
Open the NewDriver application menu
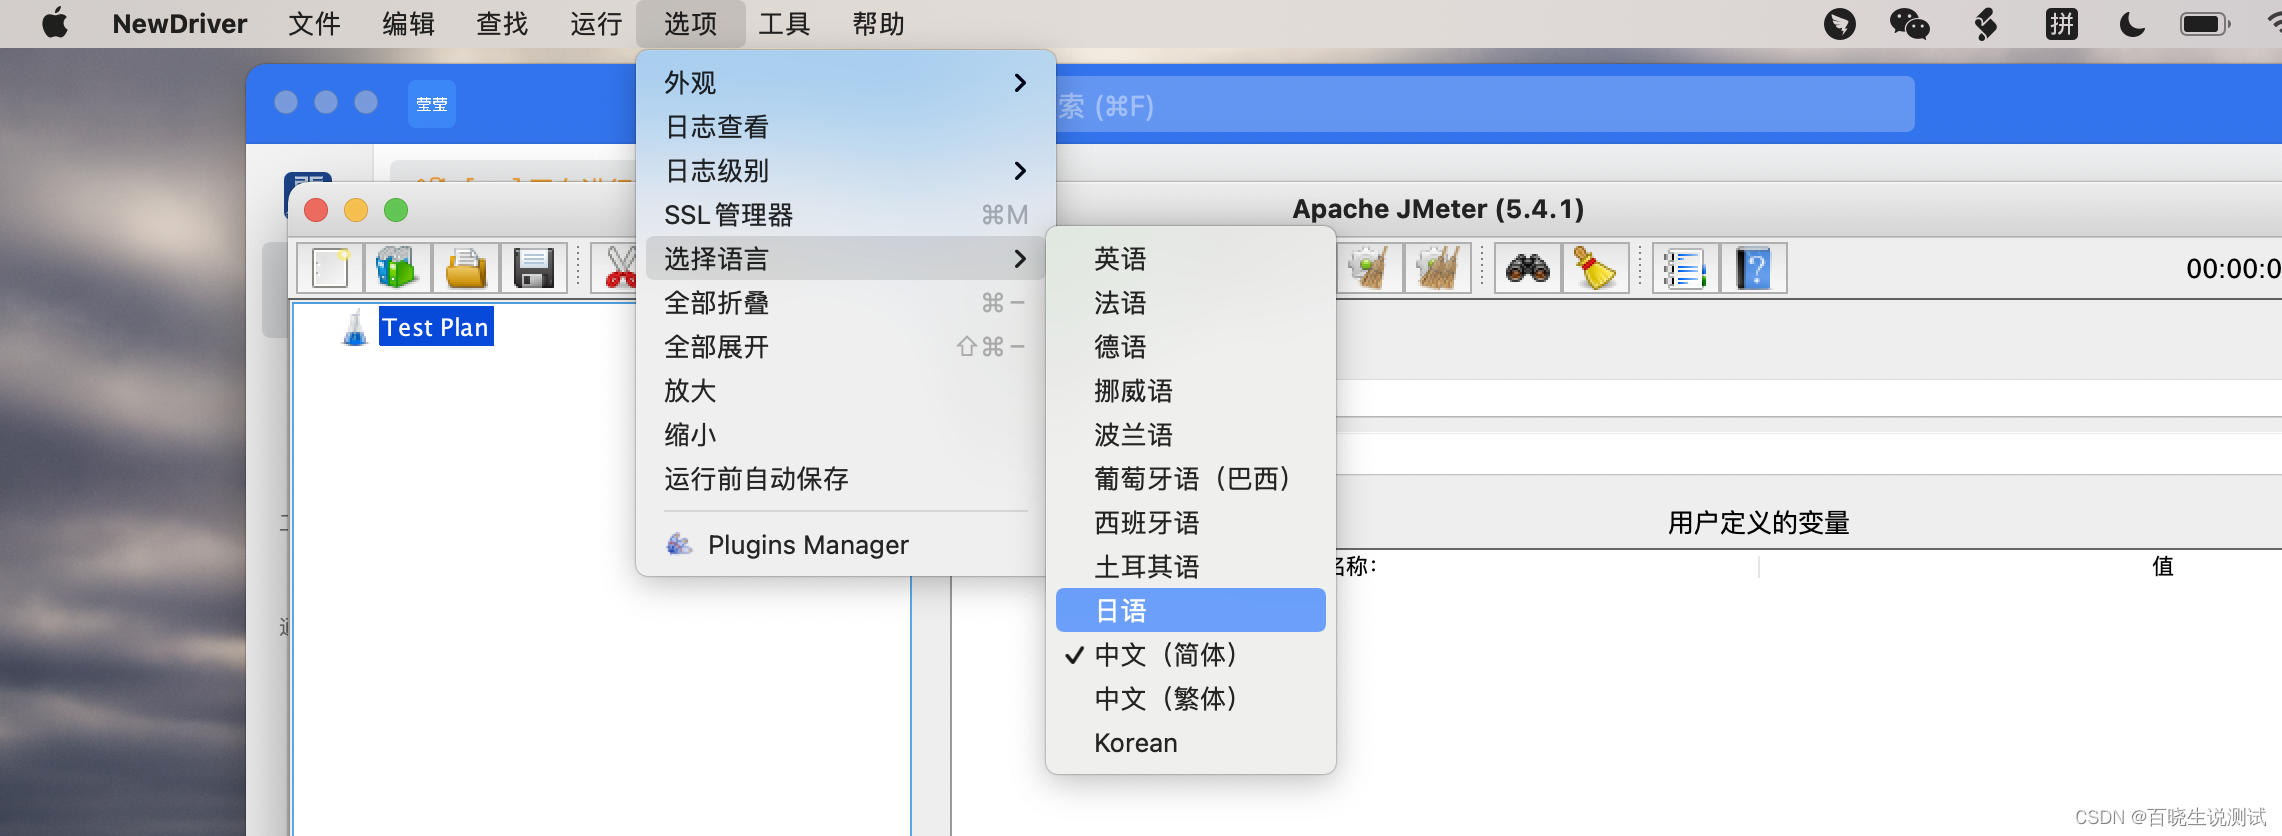[x=180, y=23]
